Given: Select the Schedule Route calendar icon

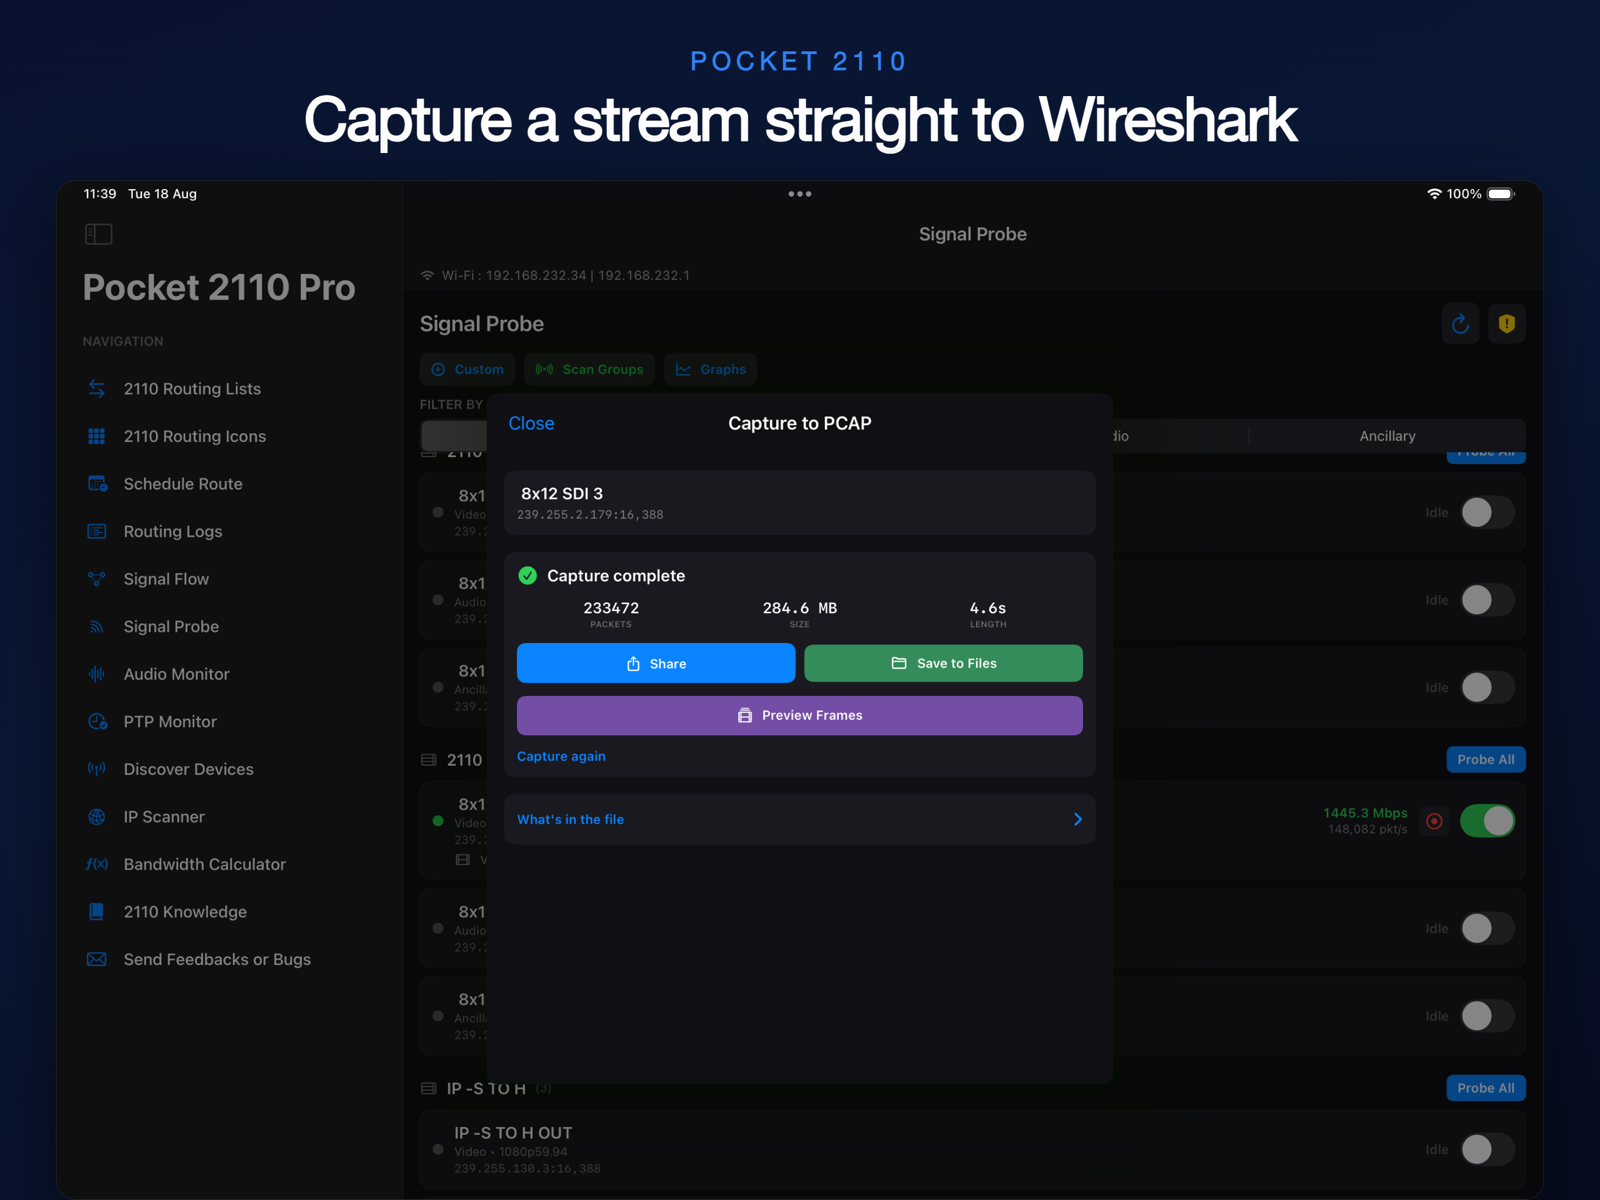Looking at the screenshot, I should [97, 484].
